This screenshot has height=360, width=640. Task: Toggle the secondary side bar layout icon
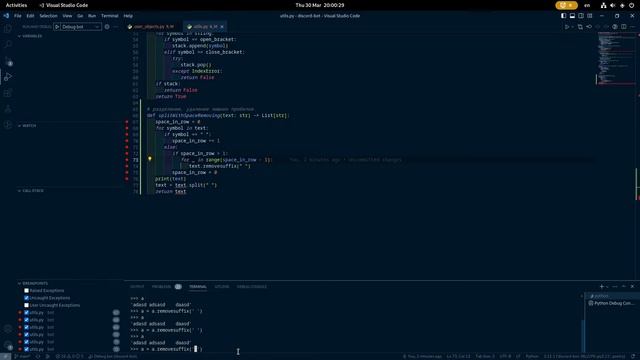coord(581,16)
